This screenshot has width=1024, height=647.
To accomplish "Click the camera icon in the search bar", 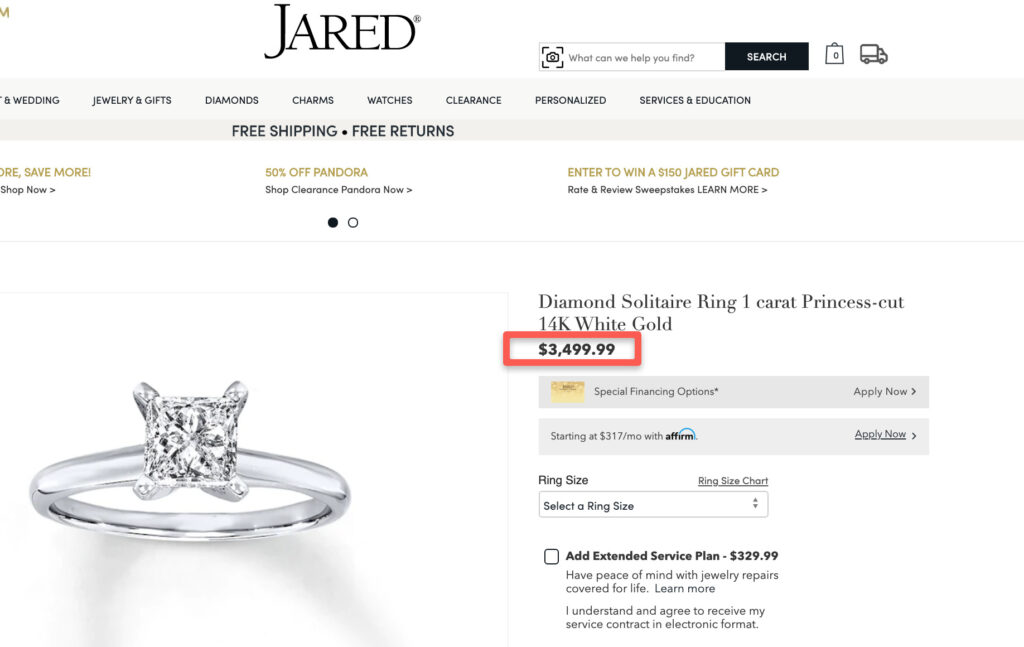I will pos(552,57).
